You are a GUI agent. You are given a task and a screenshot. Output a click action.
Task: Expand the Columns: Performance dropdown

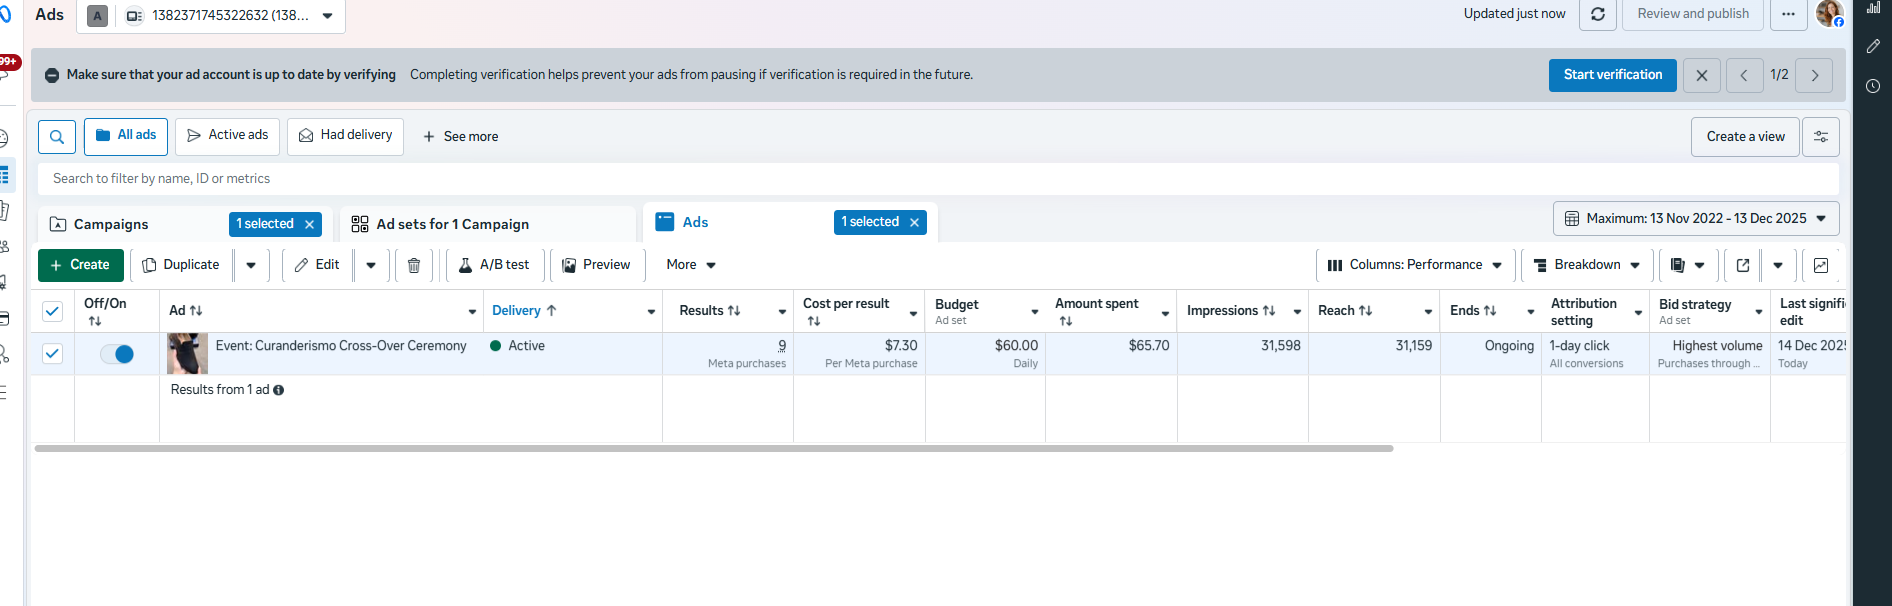pos(1415,265)
